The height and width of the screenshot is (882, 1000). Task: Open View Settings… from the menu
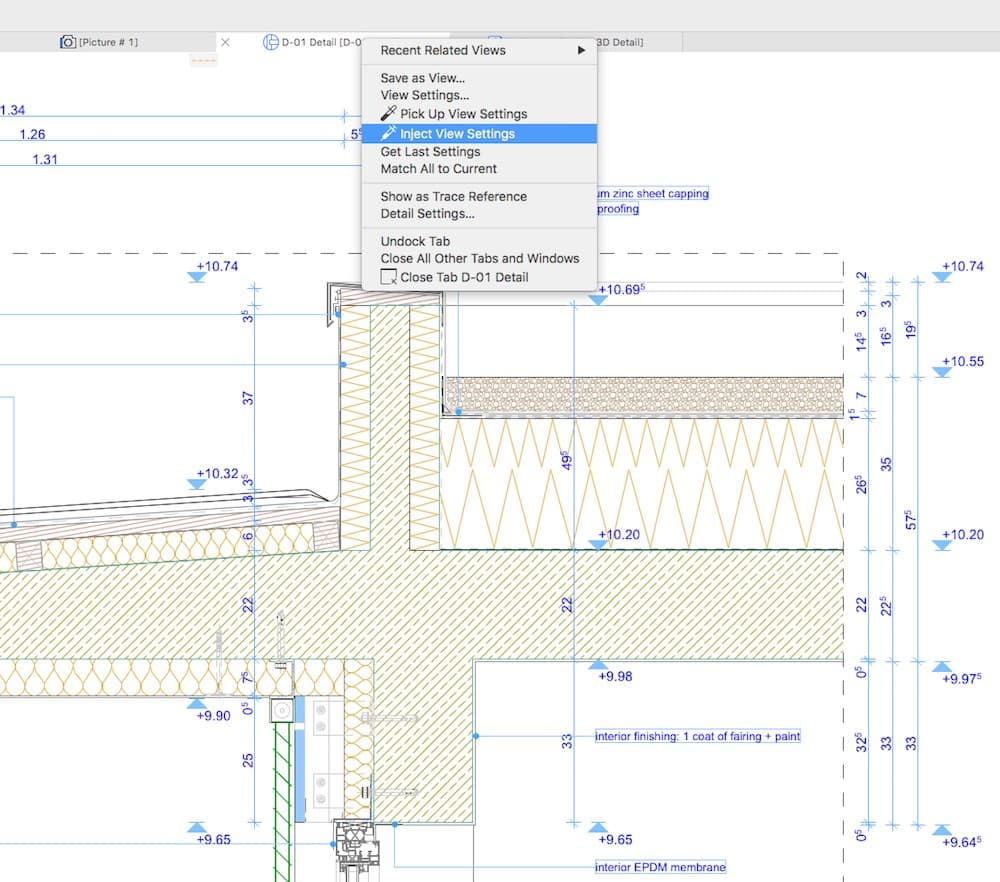pyautogui.click(x=424, y=95)
